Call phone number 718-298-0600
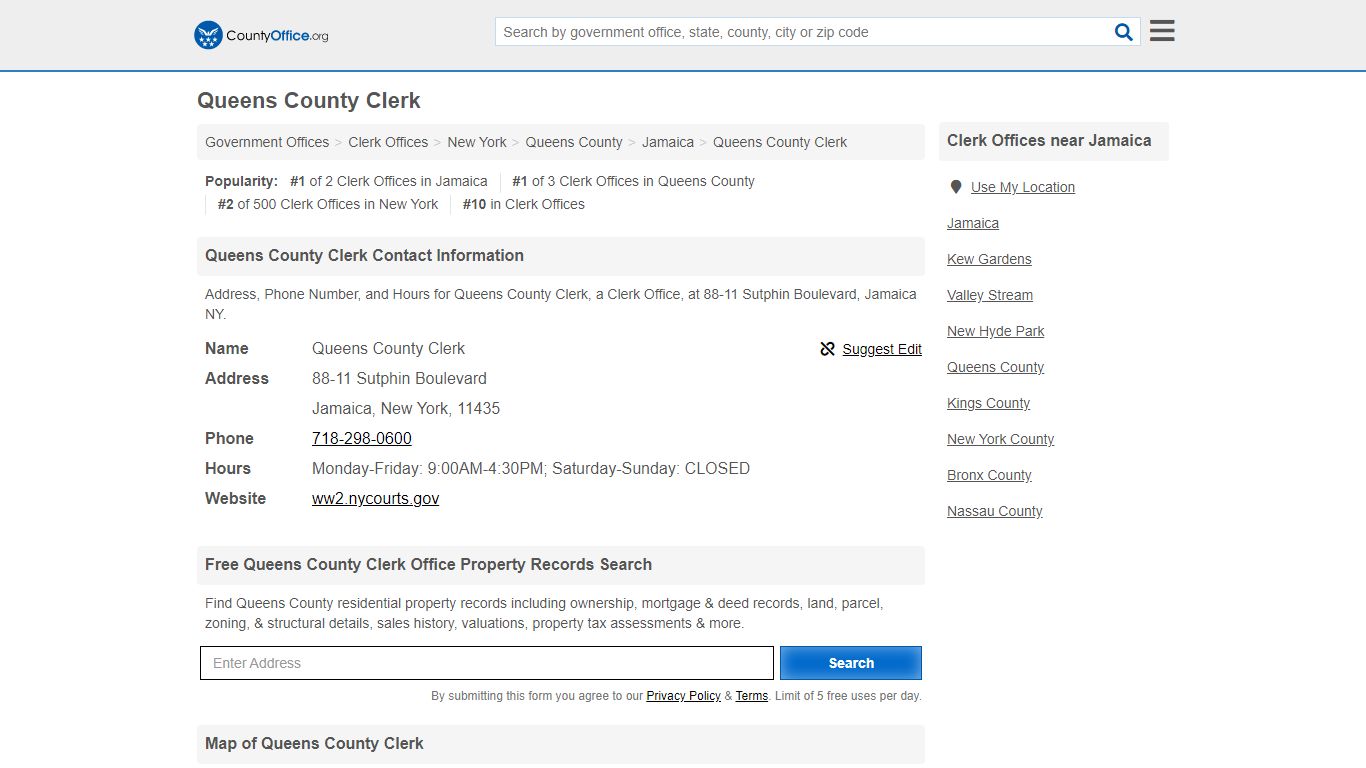The image size is (1366, 768). tap(362, 438)
